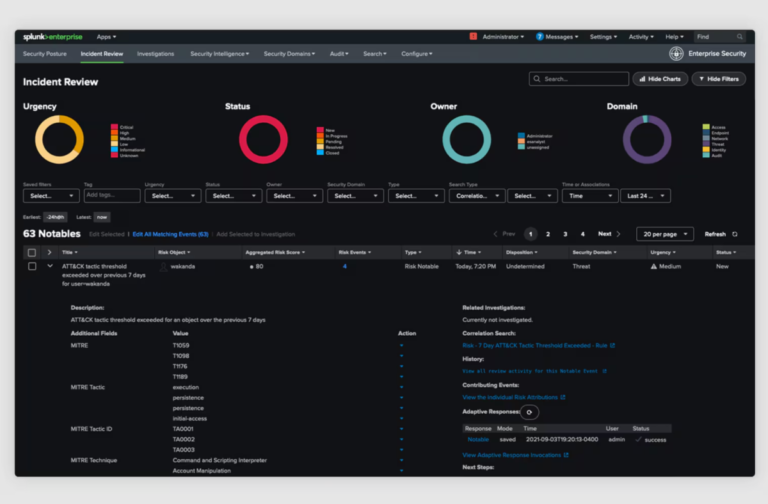Open the Type filter dropdown
Viewport: 768px width, 504px height.
click(x=416, y=196)
